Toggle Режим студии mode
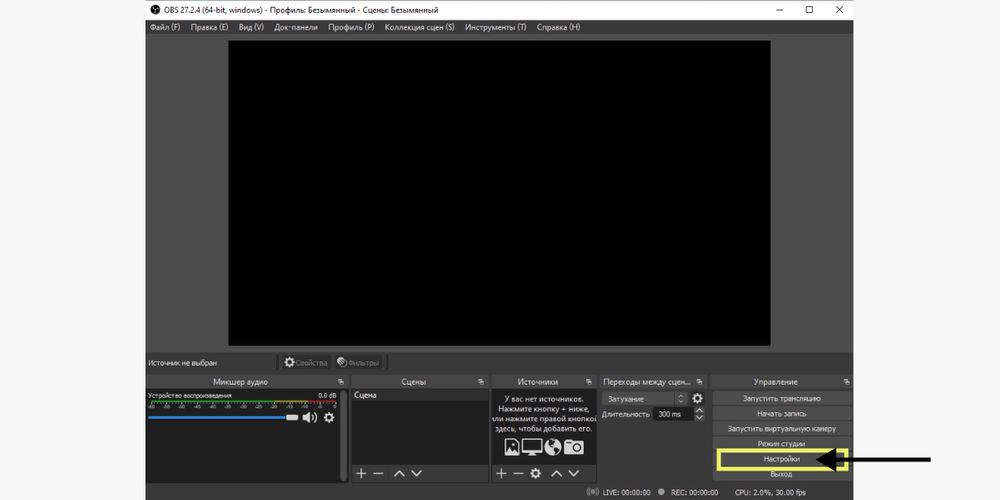The image size is (1000, 500). pos(782,444)
